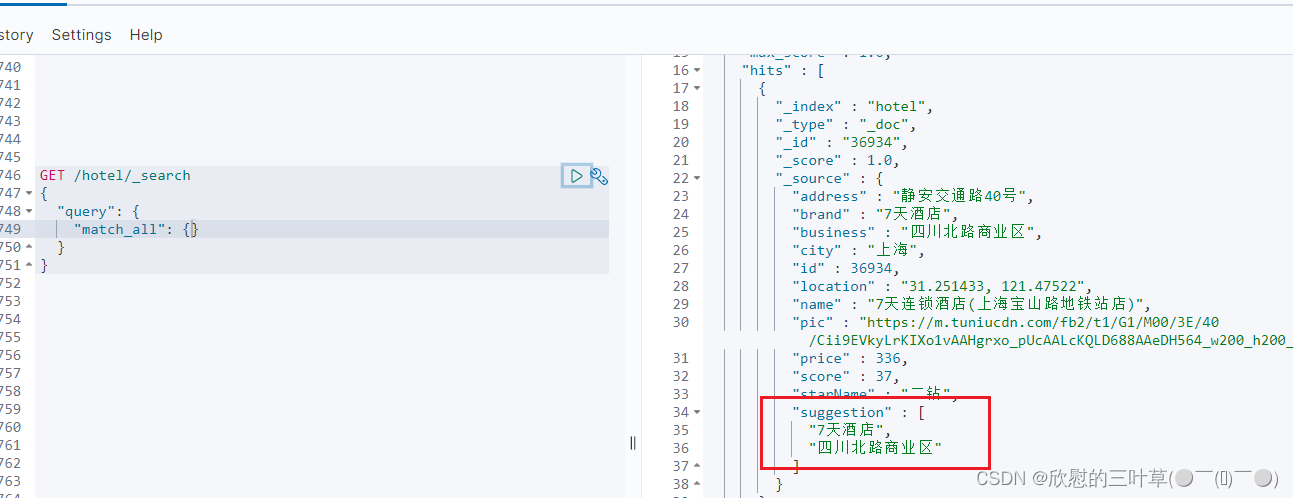Image resolution: width=1293 pixels, height=498 pixels.
Task: Click the pane resize handle between editors
Action: 633,442
